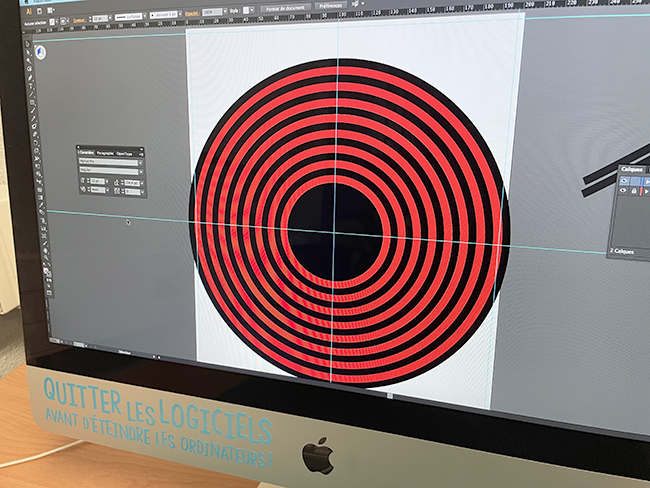Select the Free Transform tool
Screen dimensions: 650x488
coord(38,167)
